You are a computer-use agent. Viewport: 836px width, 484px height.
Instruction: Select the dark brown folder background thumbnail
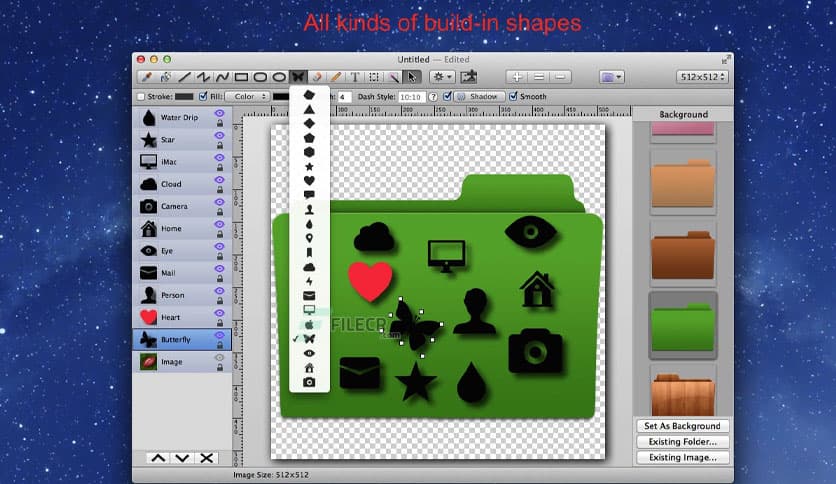click(683, 255)
